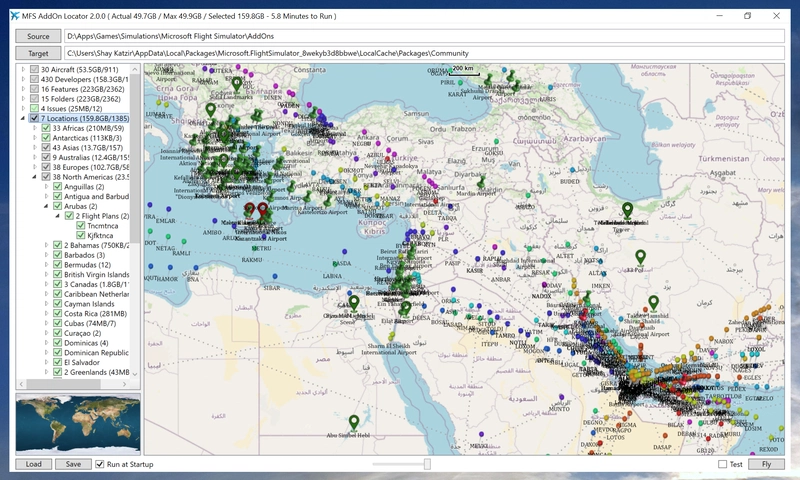Uncheck the 7 Locations checkbox

point(35,119)
